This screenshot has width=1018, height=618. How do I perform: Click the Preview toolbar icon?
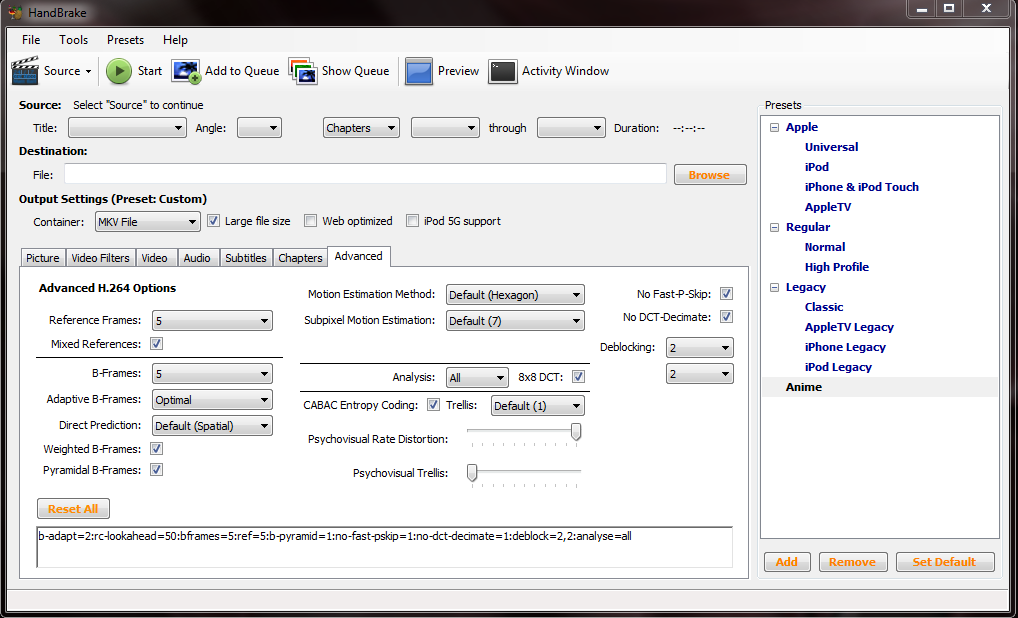[x=419, y=71]
